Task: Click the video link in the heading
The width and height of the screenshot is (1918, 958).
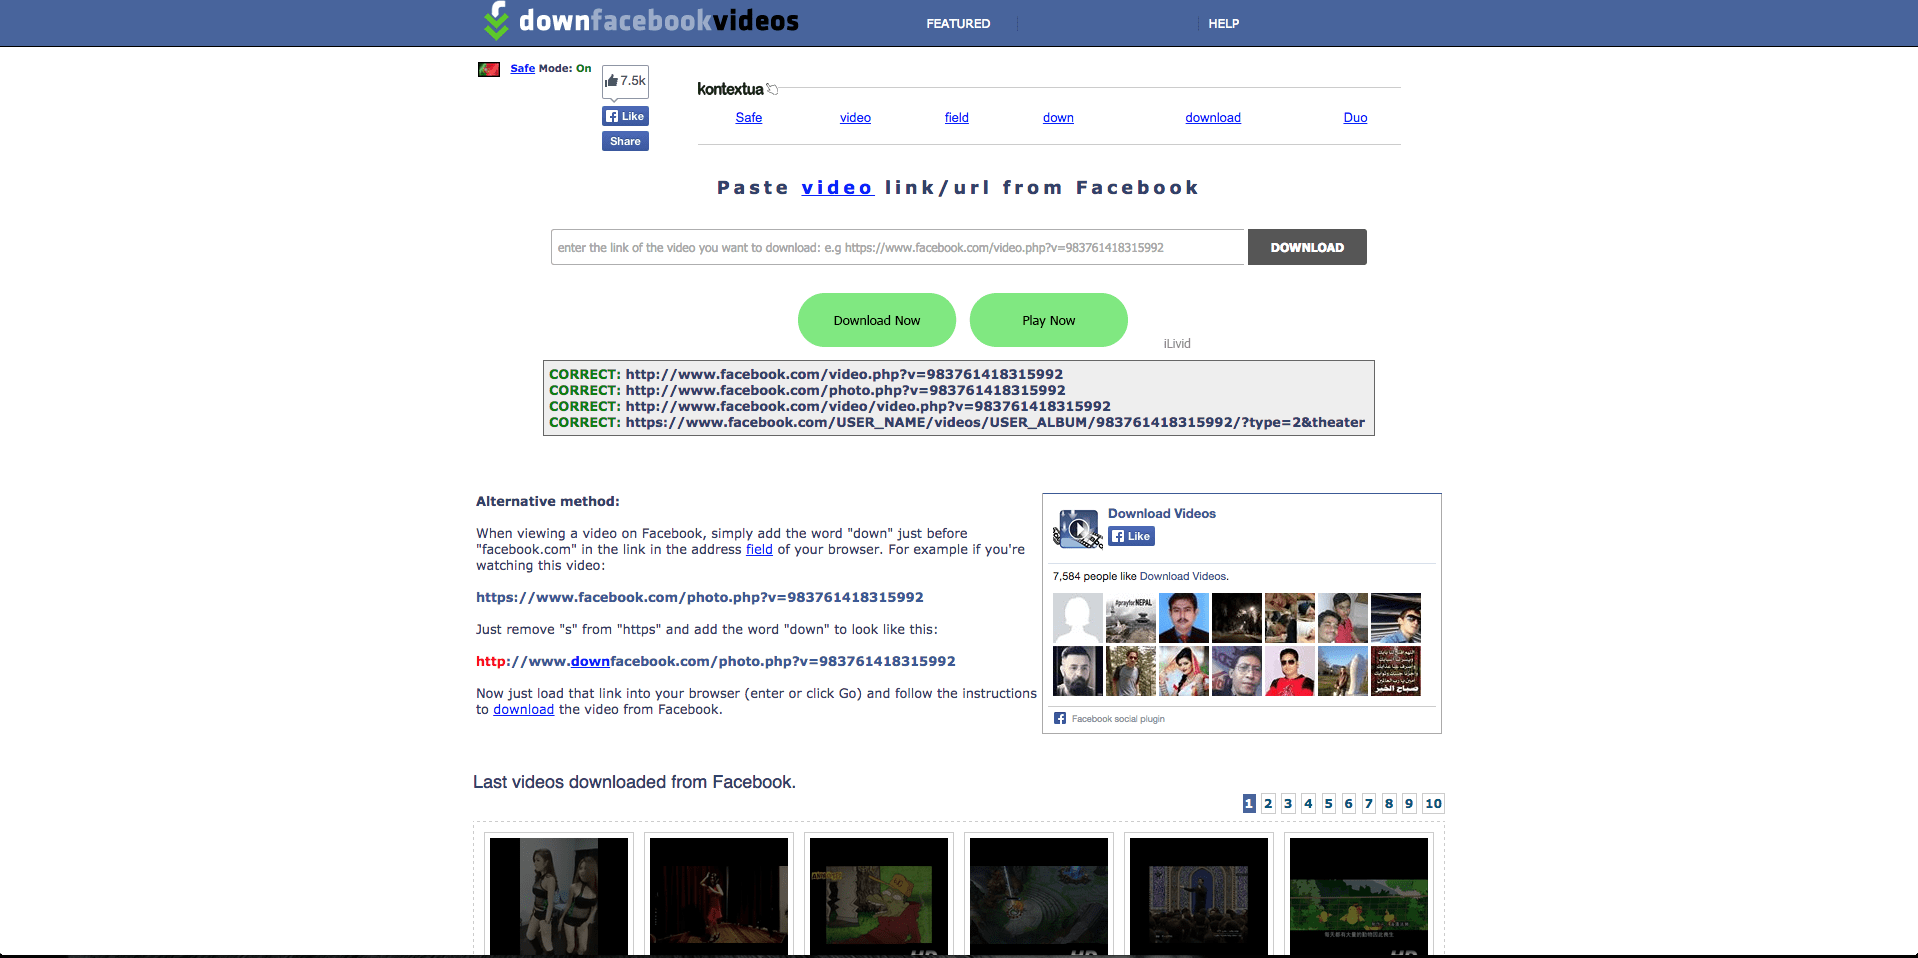Action: click(x=837, y=187)
